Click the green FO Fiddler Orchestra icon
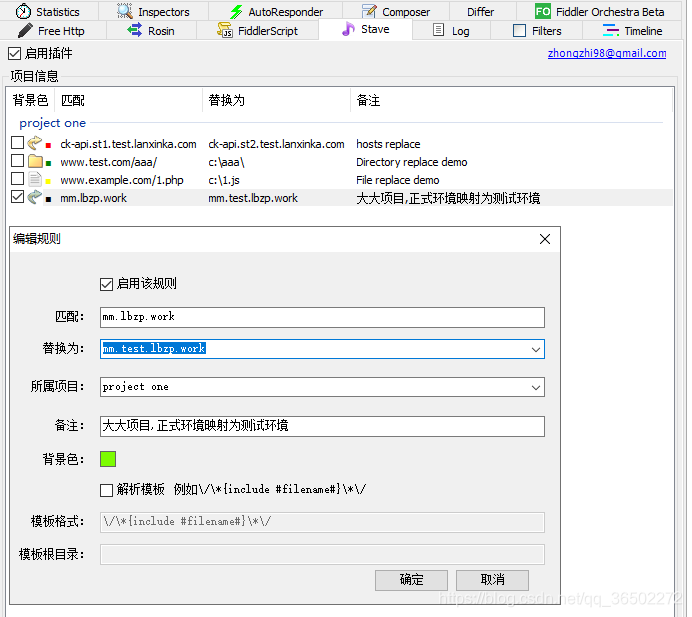 [x=543, y=11]
